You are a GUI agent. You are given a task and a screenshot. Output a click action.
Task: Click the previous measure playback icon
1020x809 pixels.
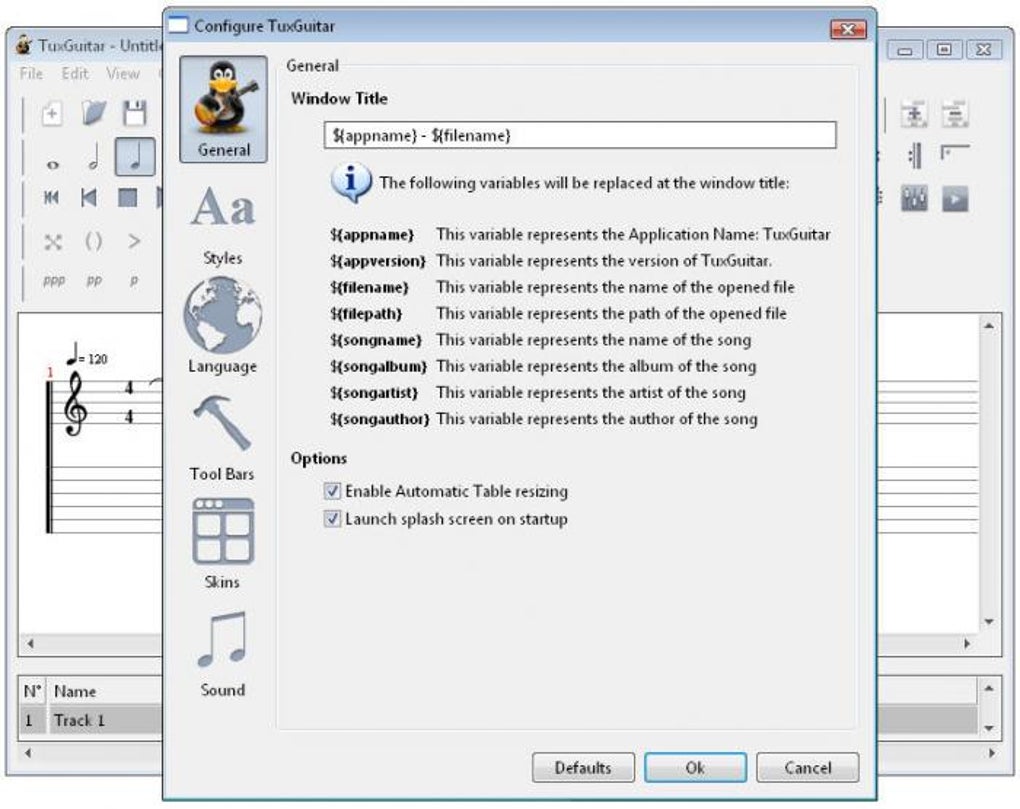point(89,198)
